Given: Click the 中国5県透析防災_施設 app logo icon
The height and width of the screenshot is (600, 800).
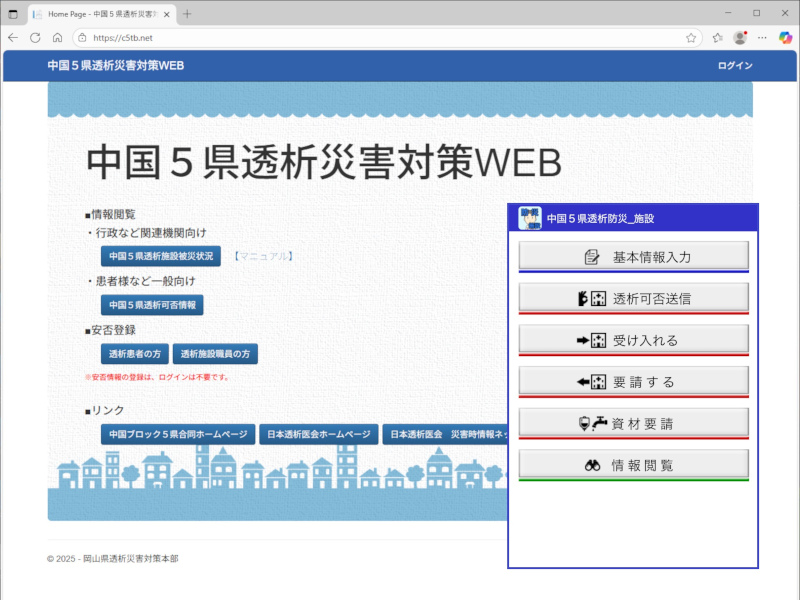Looking at the screenshot, I should click(x=530, y=218).
